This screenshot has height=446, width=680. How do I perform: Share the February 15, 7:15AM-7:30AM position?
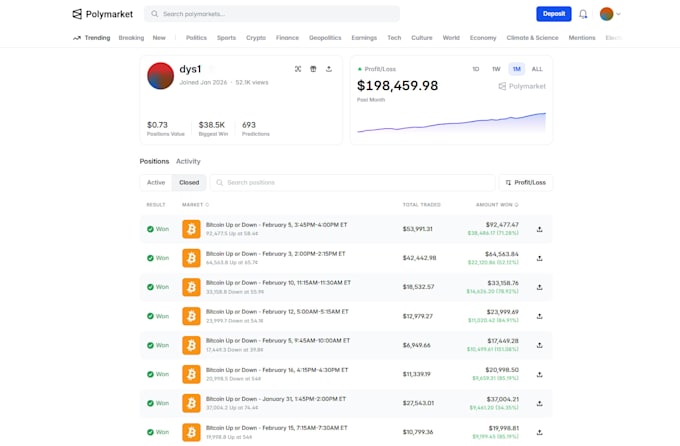tap(539, 433)
